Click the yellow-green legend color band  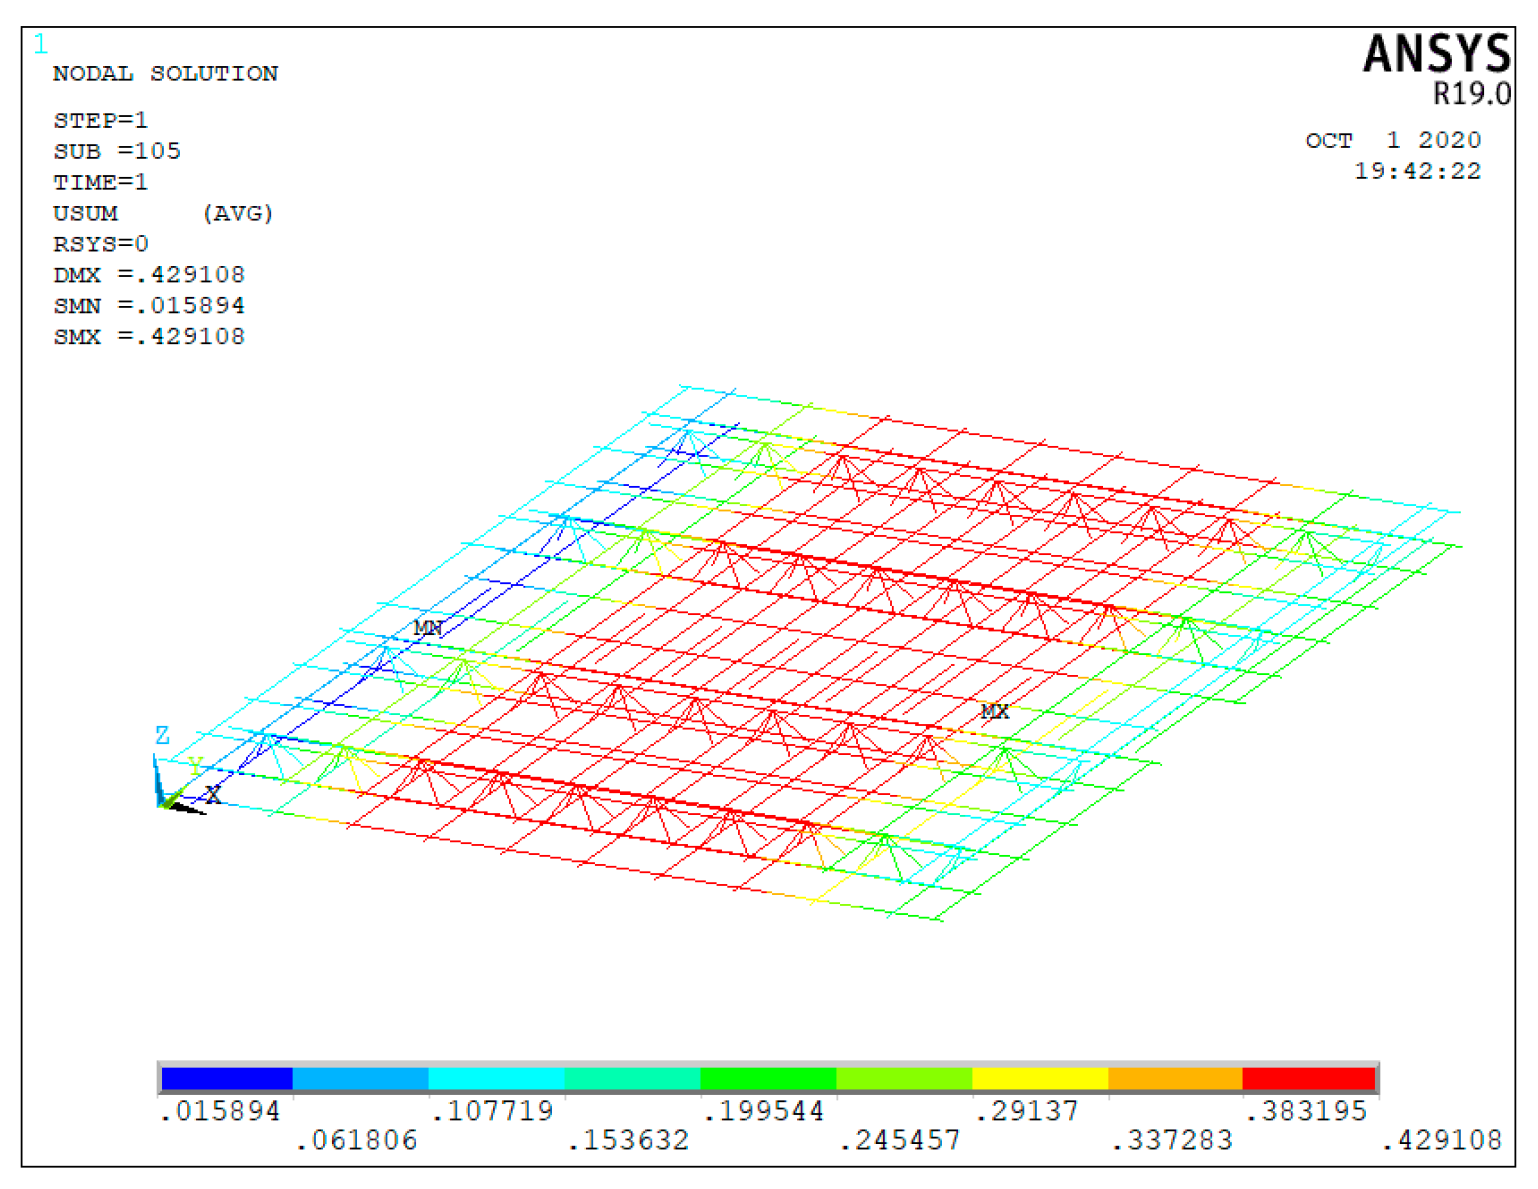(904, 1078)
